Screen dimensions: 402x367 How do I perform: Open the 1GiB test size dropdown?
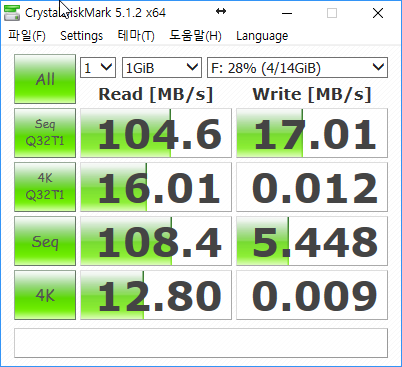click(162, 68)
